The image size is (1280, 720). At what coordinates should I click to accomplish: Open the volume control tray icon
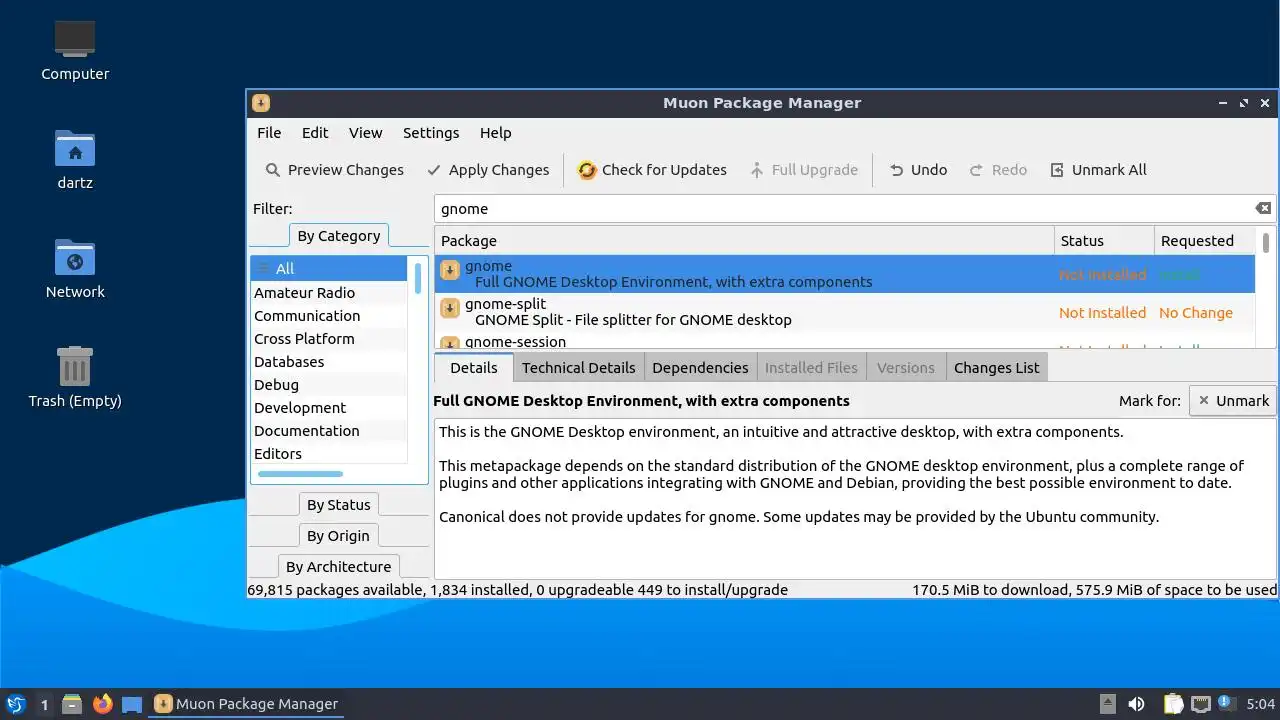[x=1136, y=704]
